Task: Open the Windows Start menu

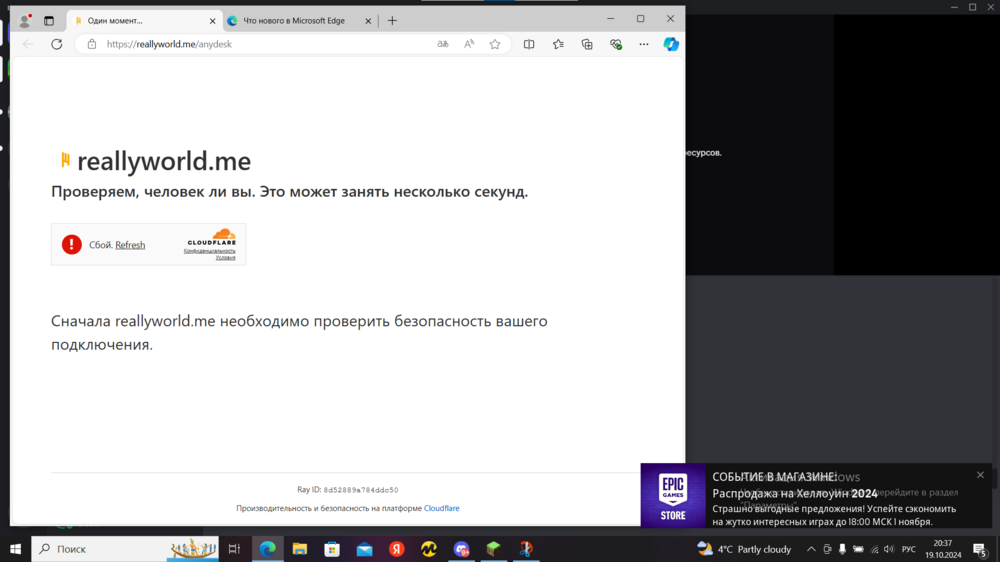Action: [x=15, y=549]
